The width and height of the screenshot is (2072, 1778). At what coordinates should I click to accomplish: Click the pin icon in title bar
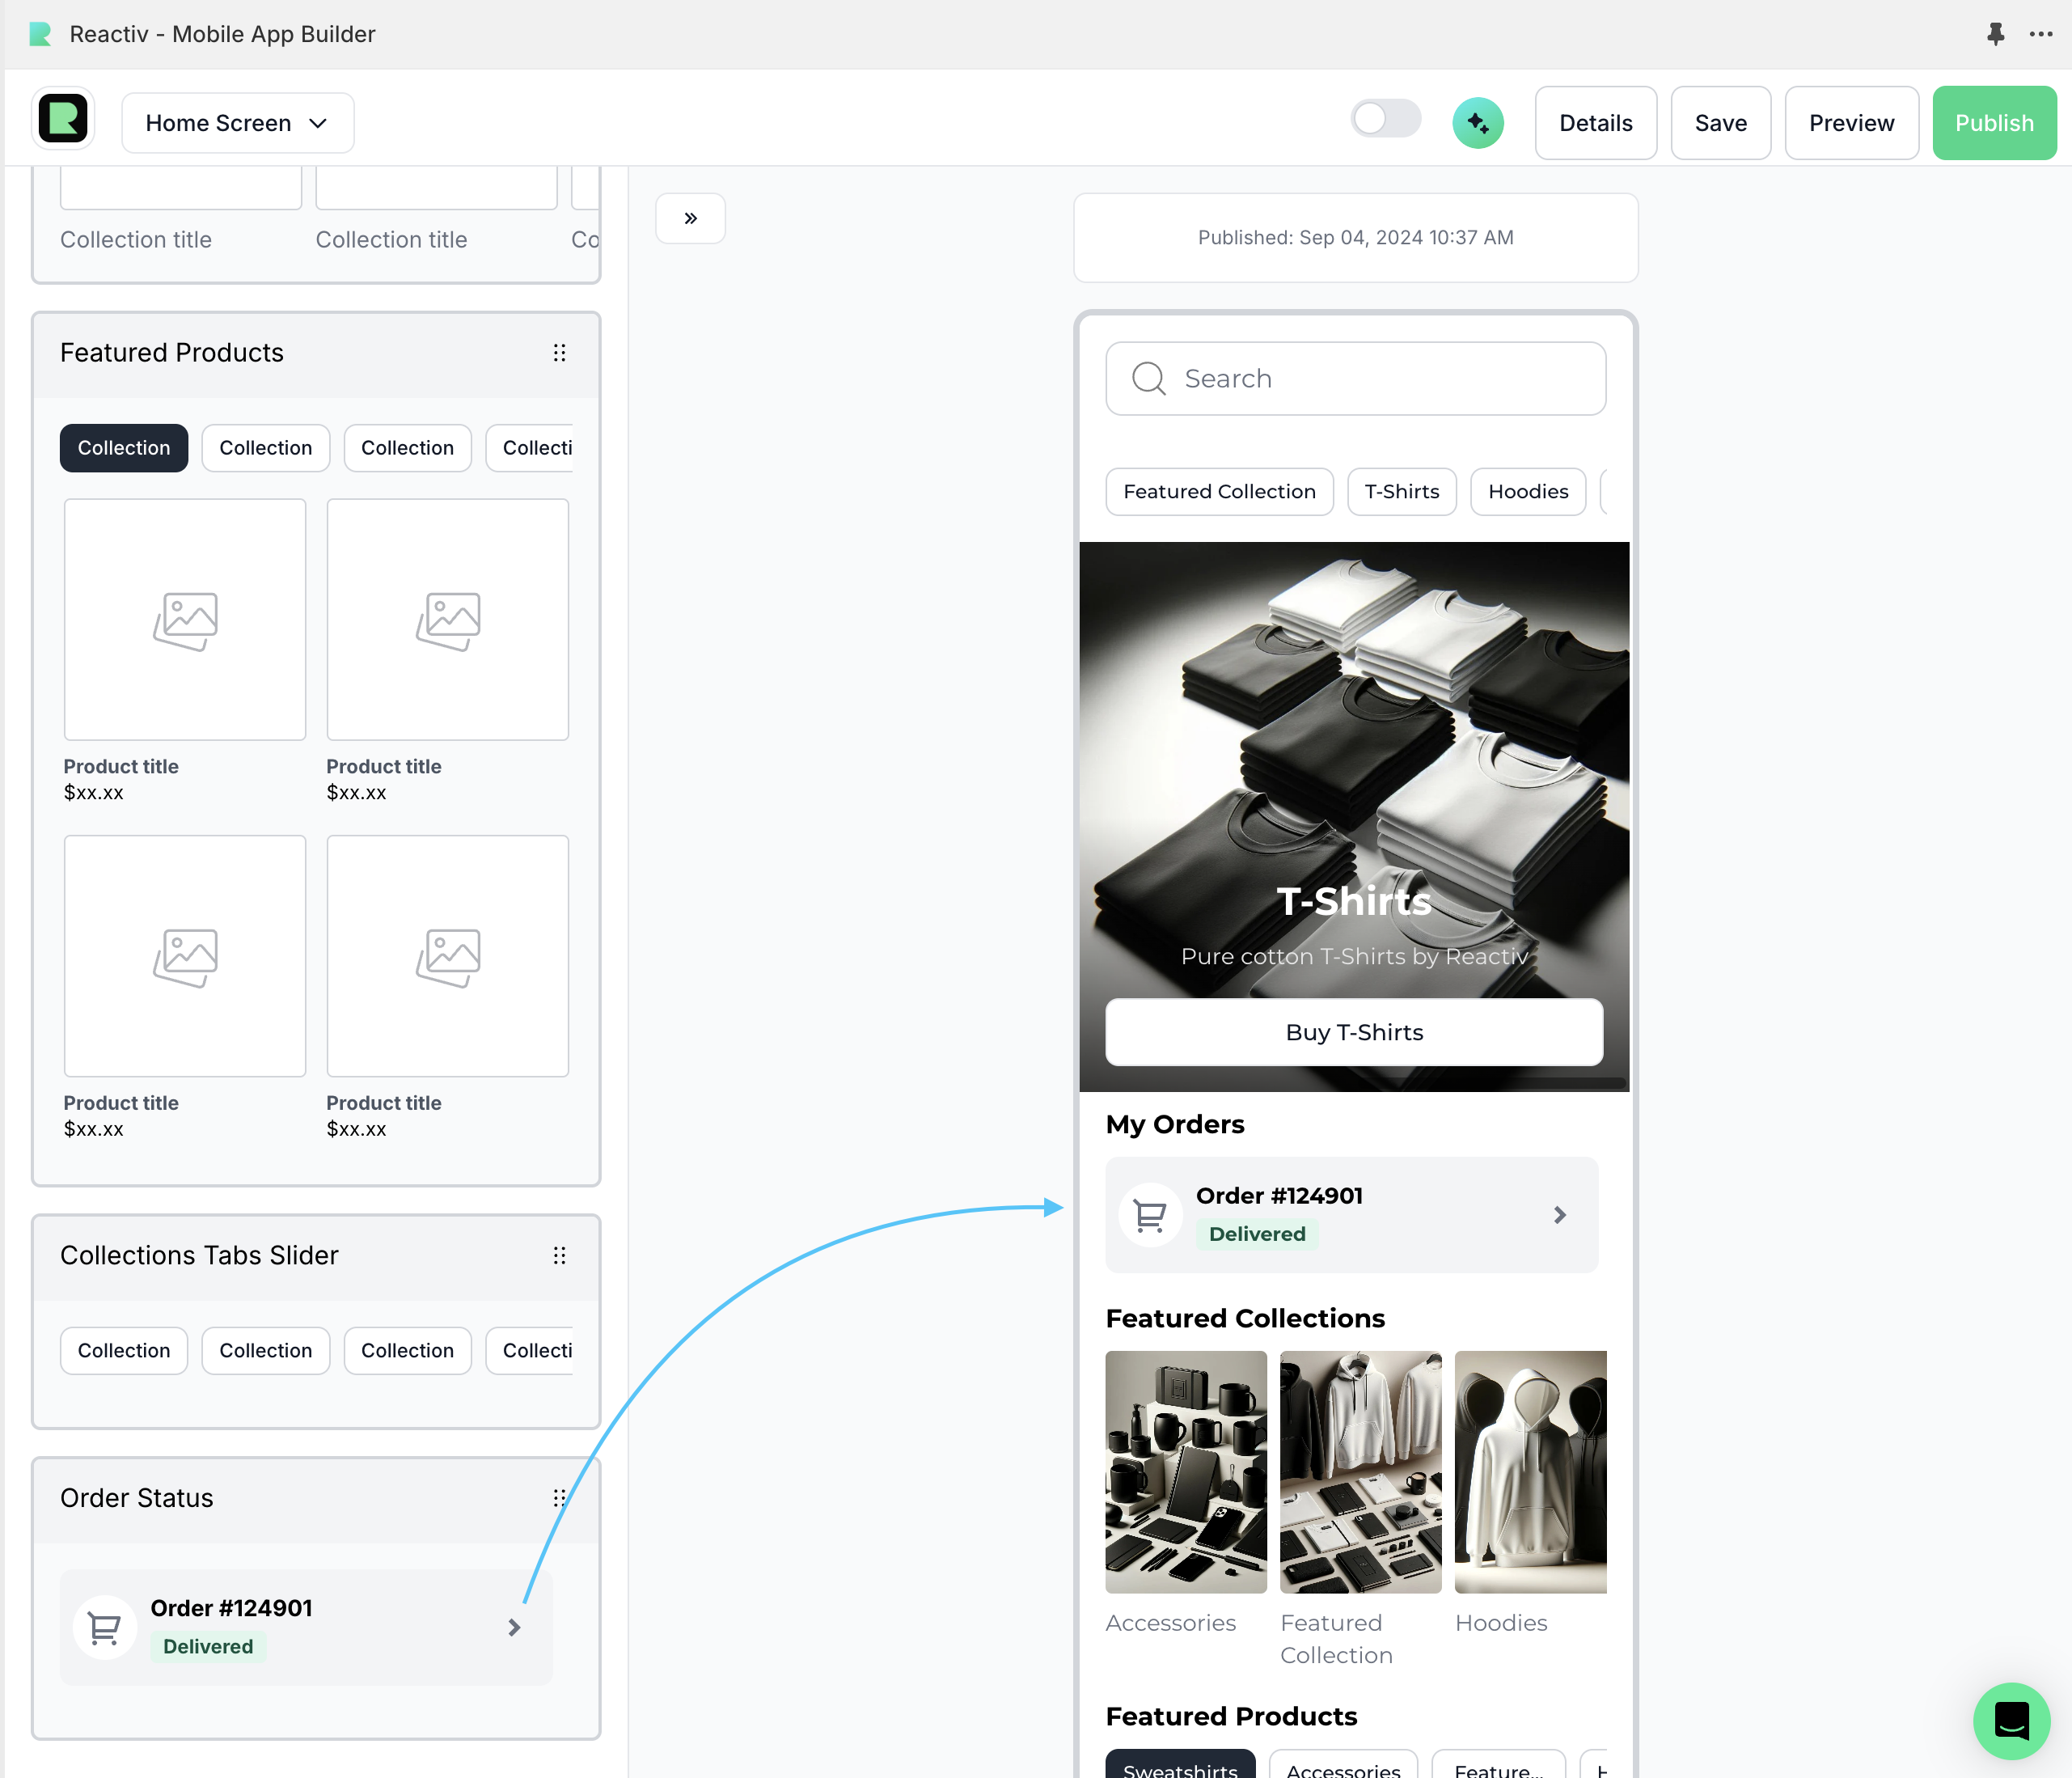tap(1995, 34)
